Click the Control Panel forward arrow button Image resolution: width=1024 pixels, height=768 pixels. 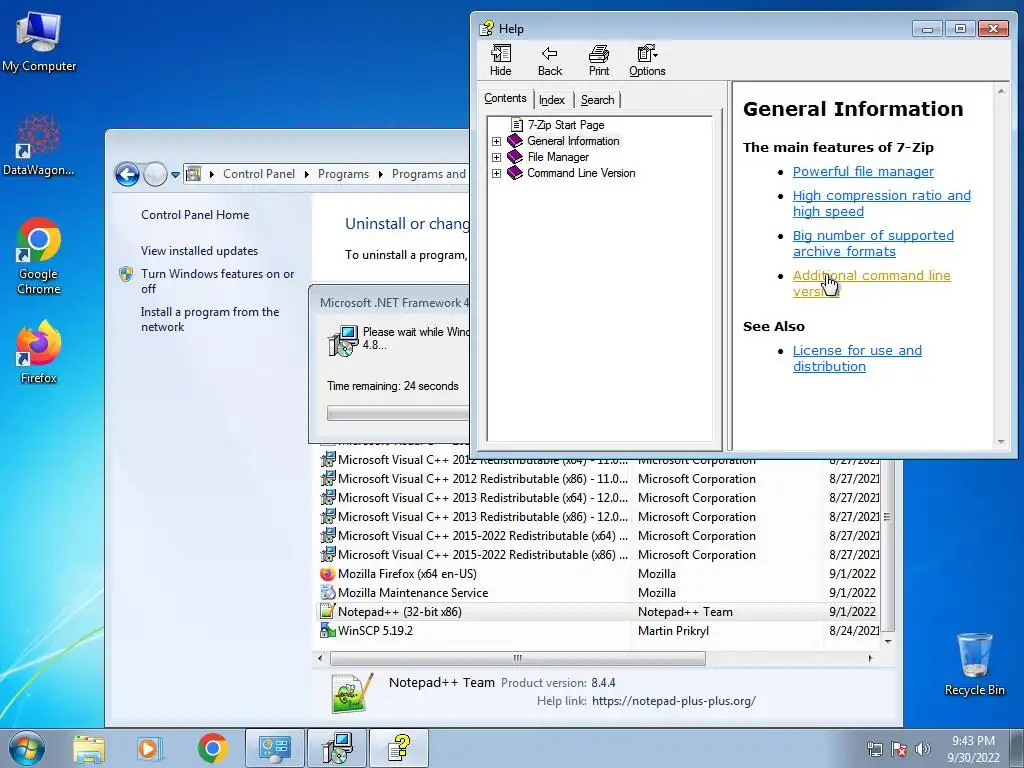pyautogui.click(x=155, y=174)
